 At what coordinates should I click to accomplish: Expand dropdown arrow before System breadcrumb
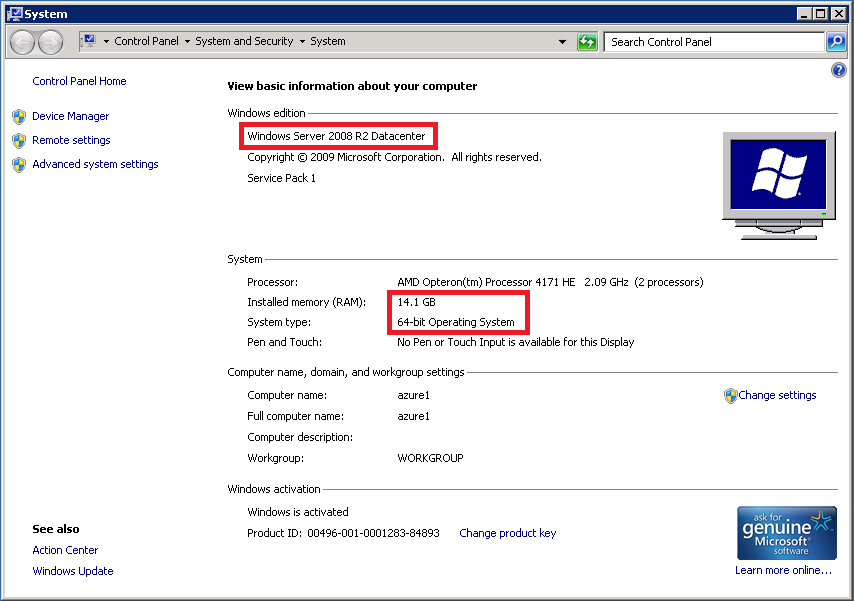tap(302, 41)
